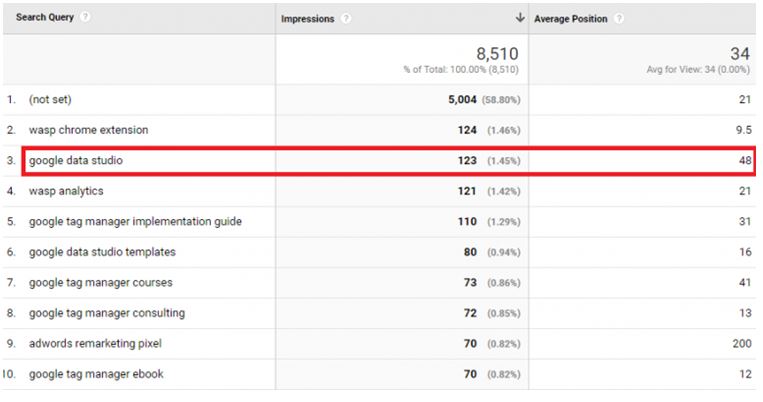763x402 pixels.
Task: Select total average position value 34
Action: click(740, 54)
